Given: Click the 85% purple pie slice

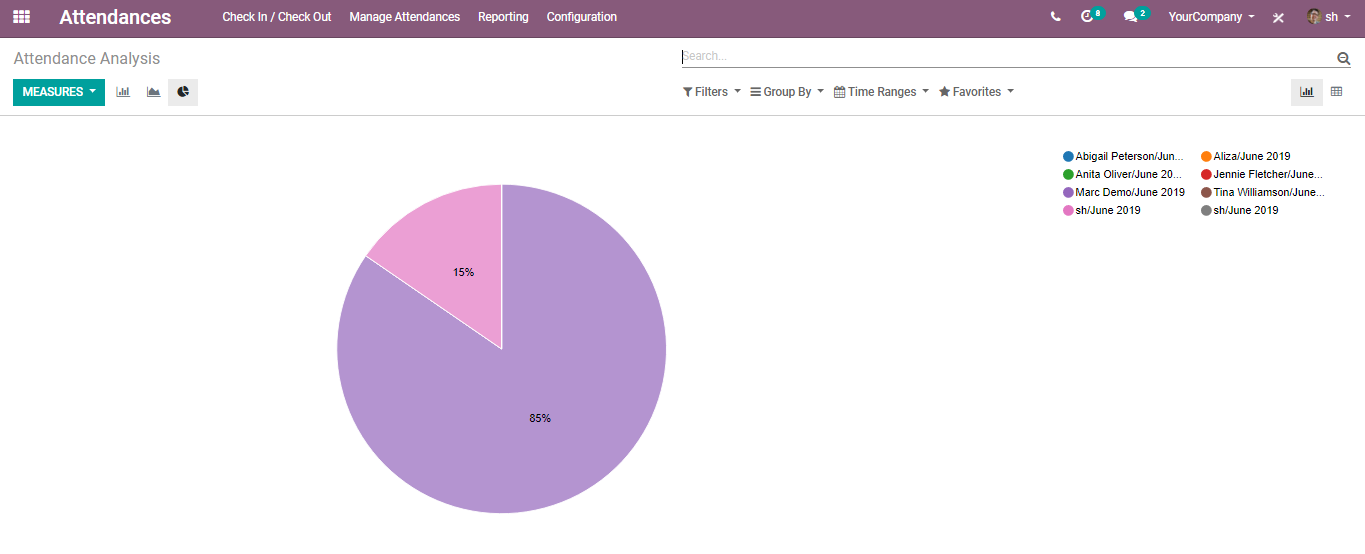Looking at the screenshot, I should point(540,418).
